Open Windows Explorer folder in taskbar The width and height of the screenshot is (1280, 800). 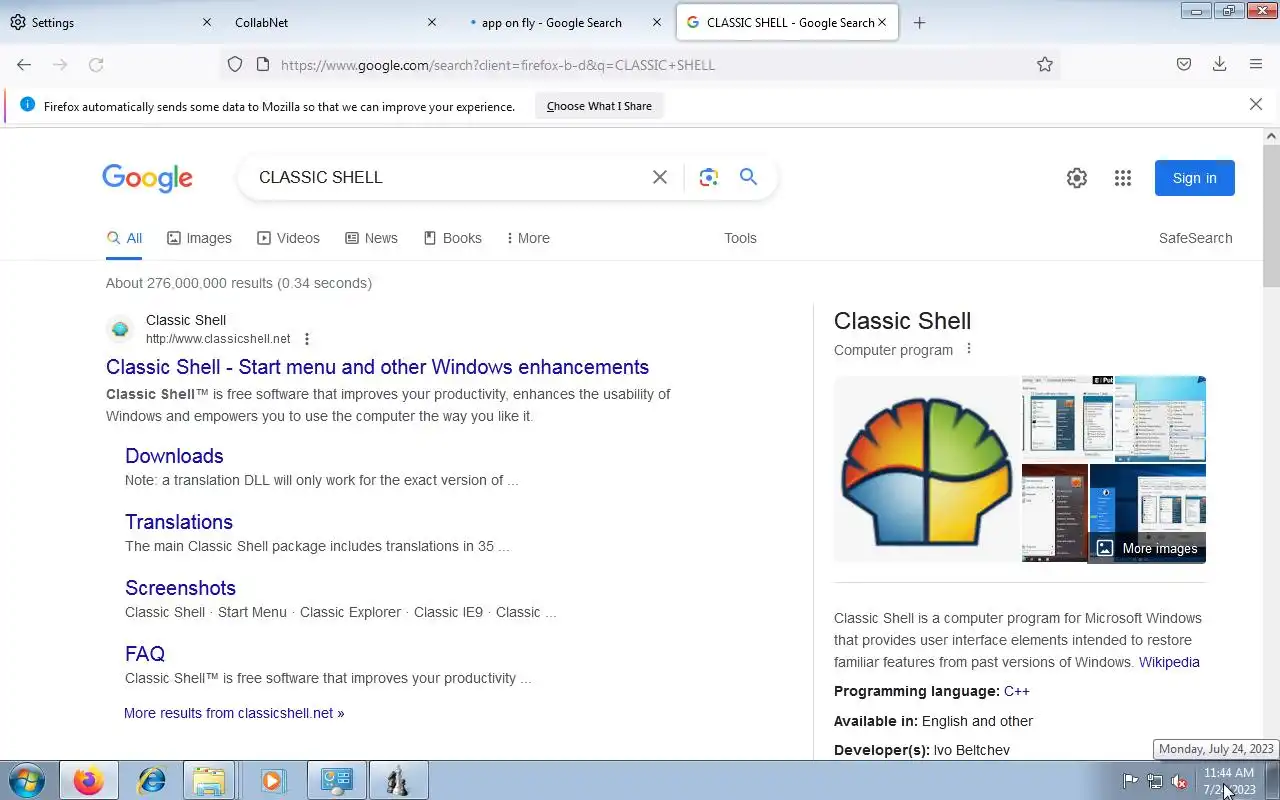[209, 780]
